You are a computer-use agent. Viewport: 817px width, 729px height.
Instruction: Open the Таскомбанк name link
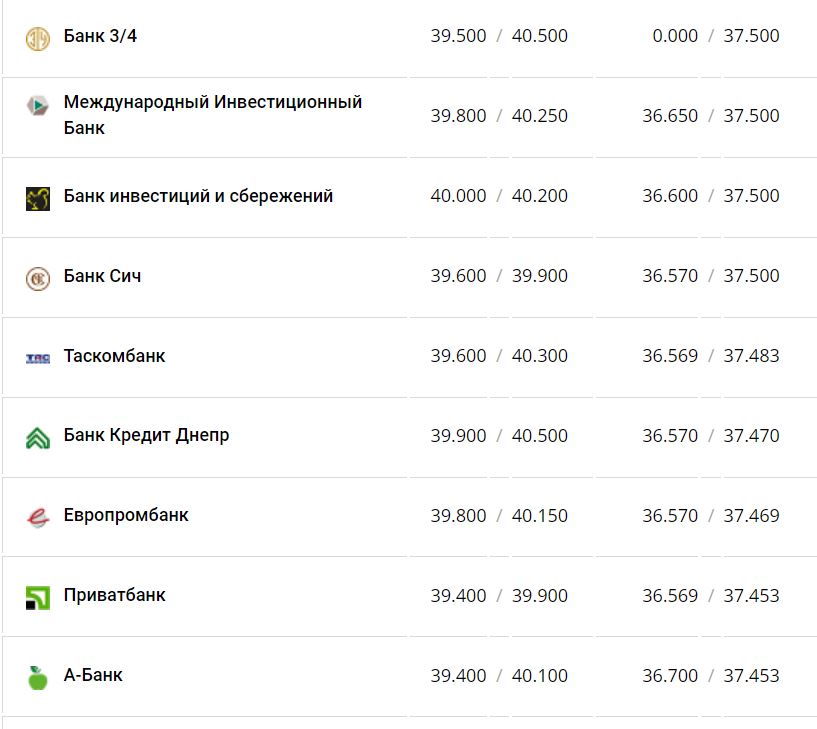coord(114,356)
